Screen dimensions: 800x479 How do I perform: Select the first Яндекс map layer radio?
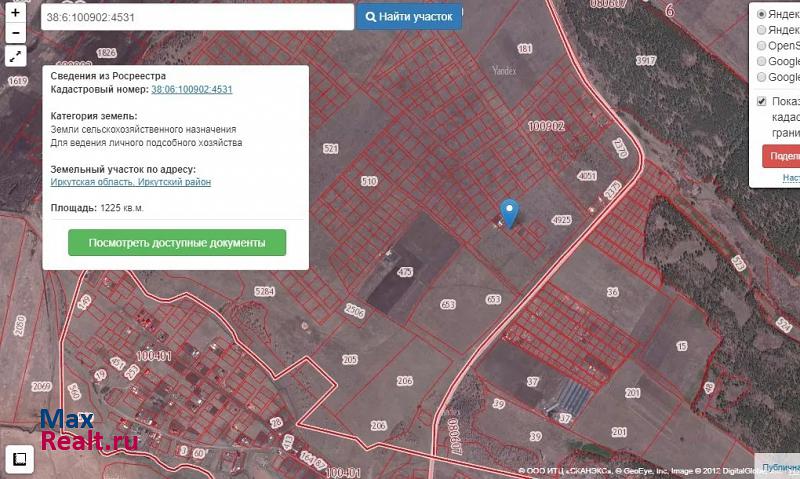pos(762,15)
